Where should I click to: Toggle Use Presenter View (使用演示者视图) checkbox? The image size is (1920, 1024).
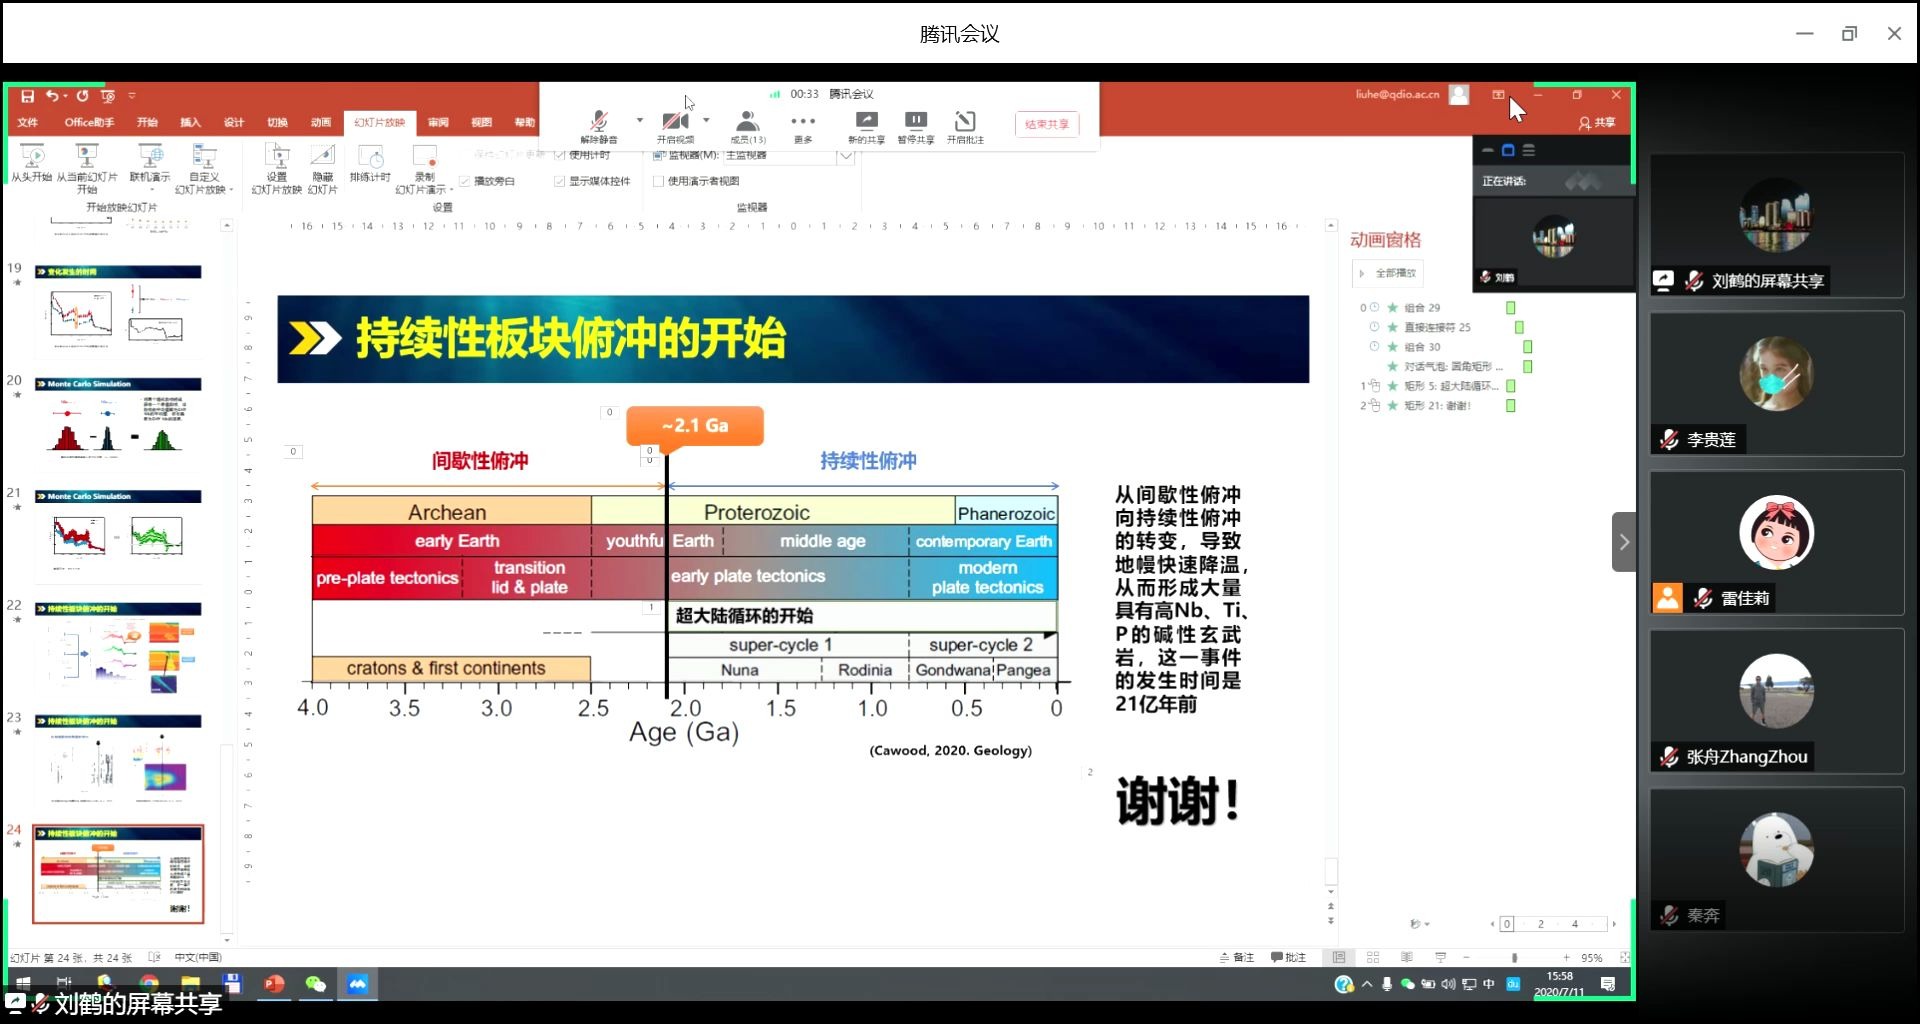(658, 181)
